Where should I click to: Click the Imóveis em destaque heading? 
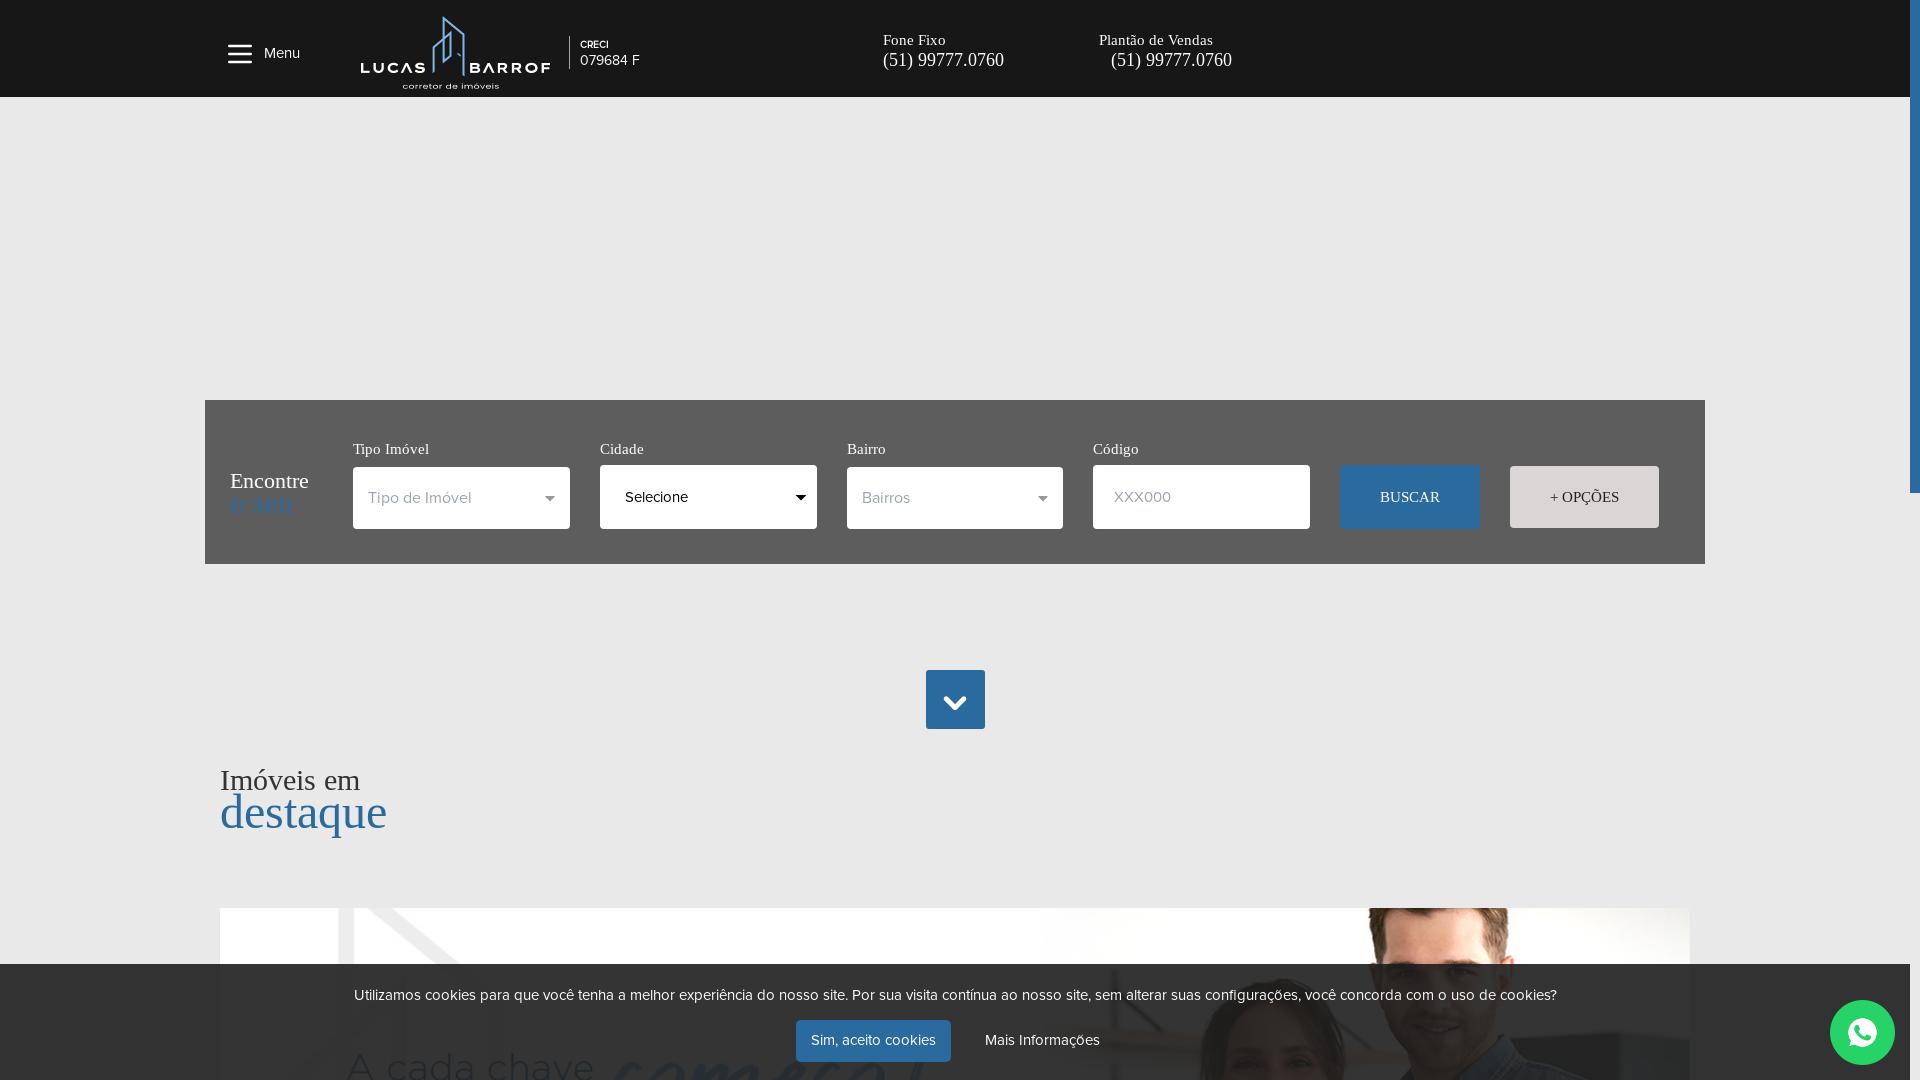pos(303,800)
